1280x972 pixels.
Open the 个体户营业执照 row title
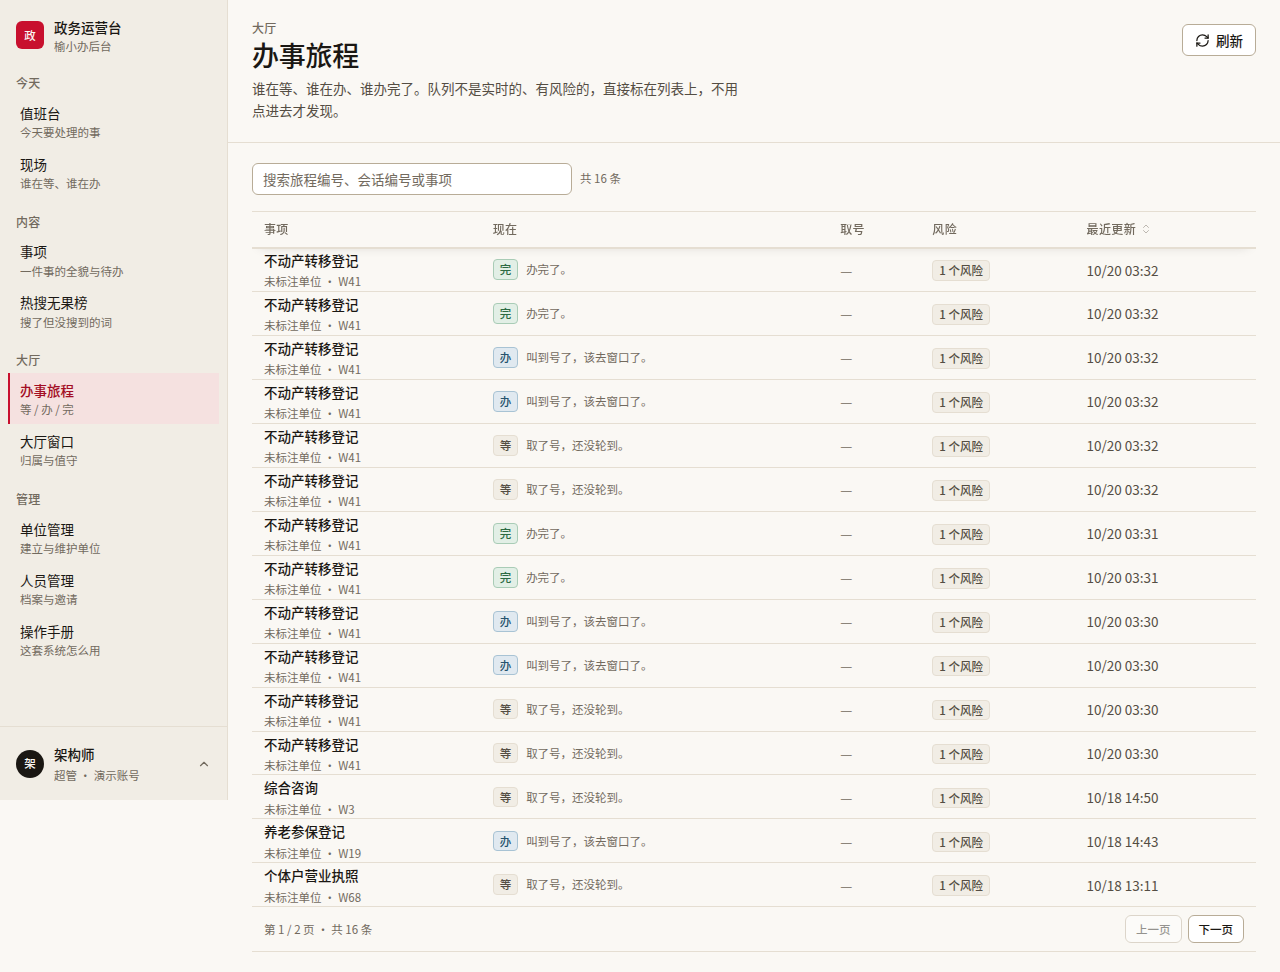tap(311, 876)
